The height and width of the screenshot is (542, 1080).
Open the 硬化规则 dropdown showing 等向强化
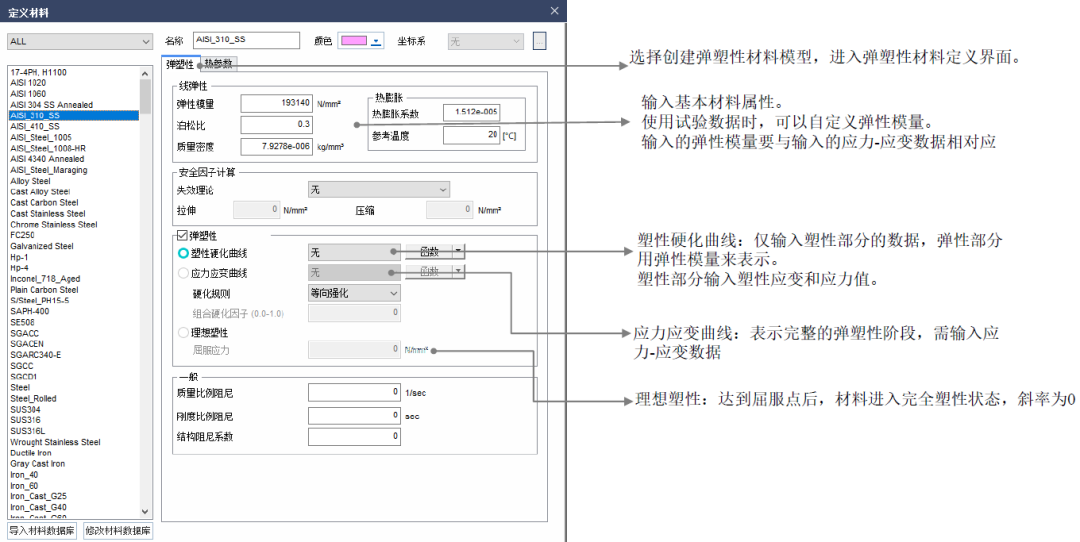pyautogui.click(x=355, y=293)
